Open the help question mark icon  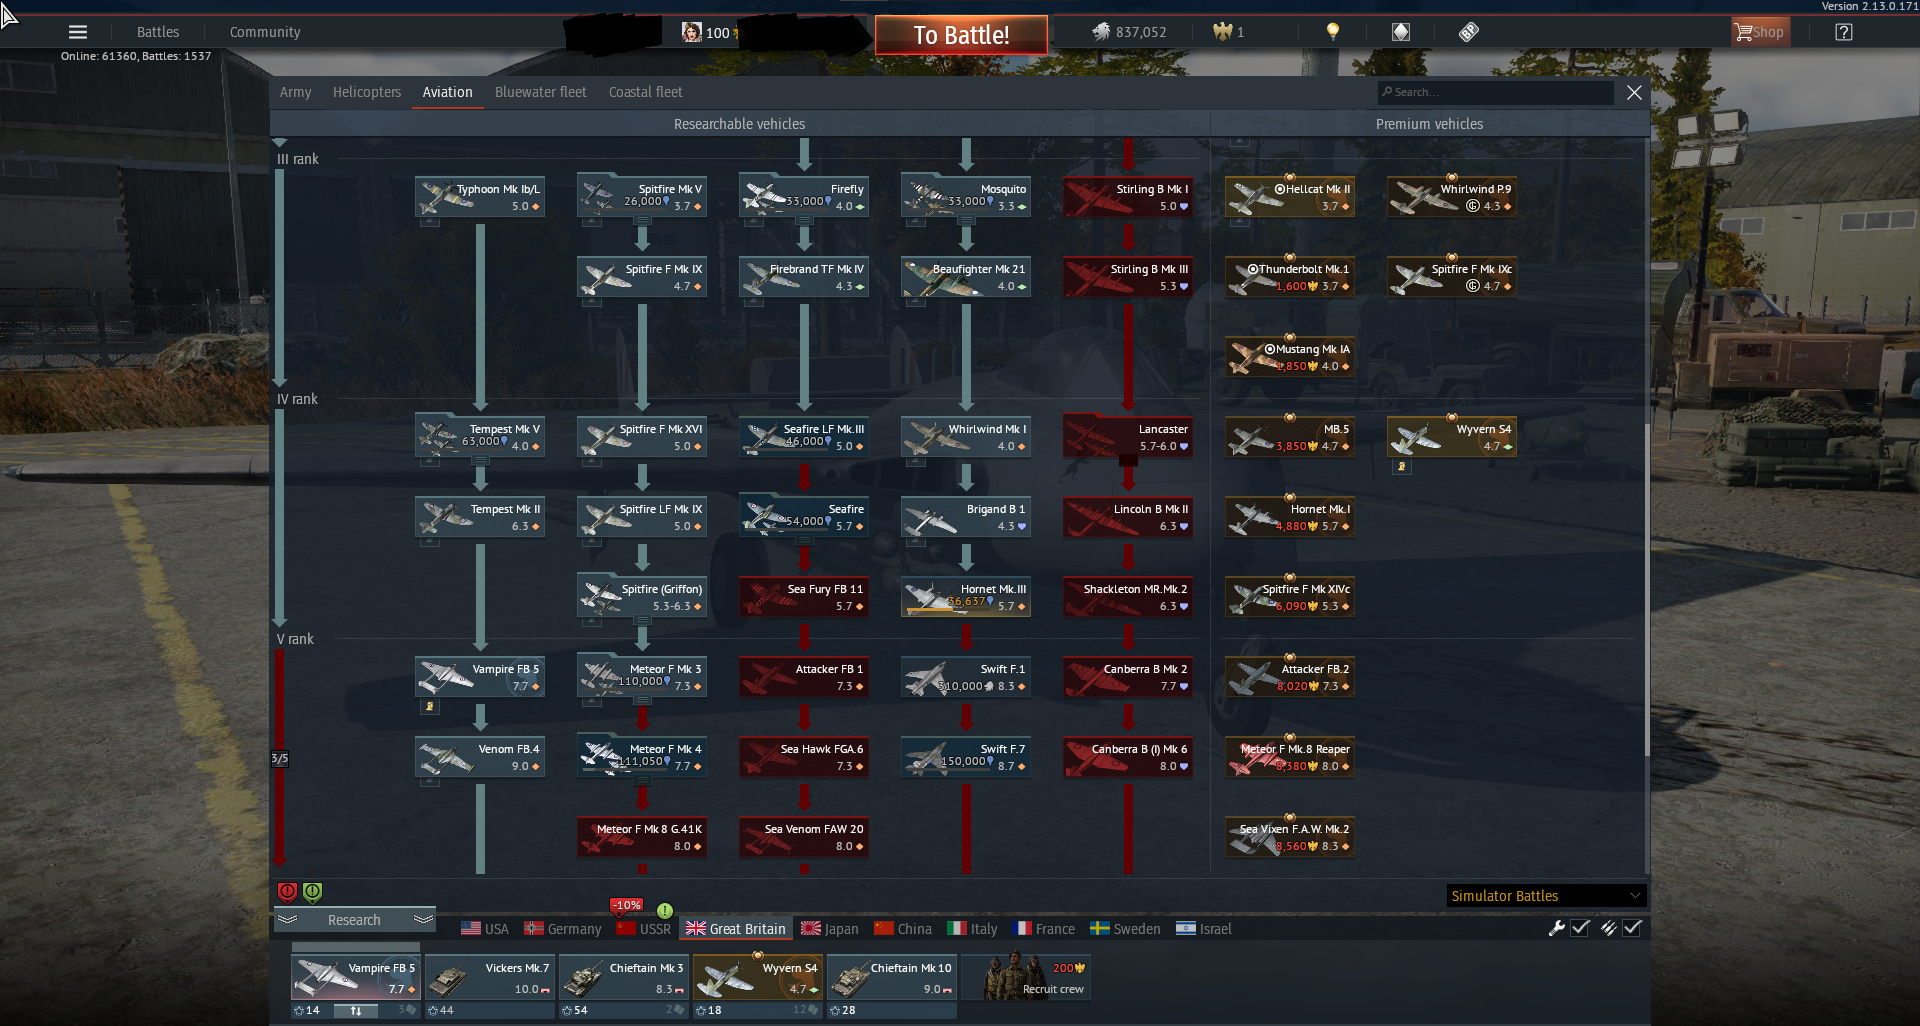(1844, 32)
